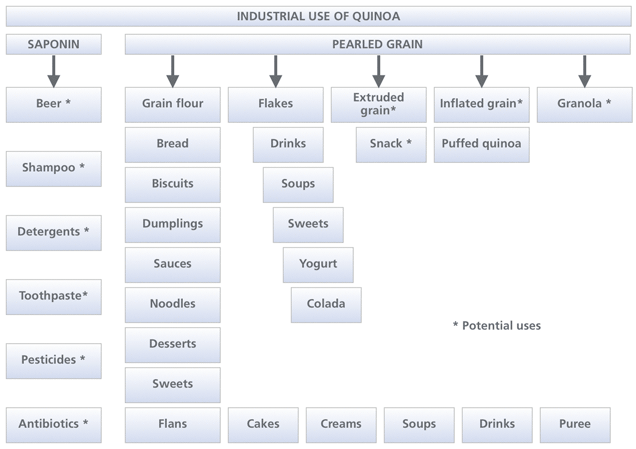This screenshot has height=449, width=636.
Task: Click the Toothpaste box
Action: tap(54, 296)
